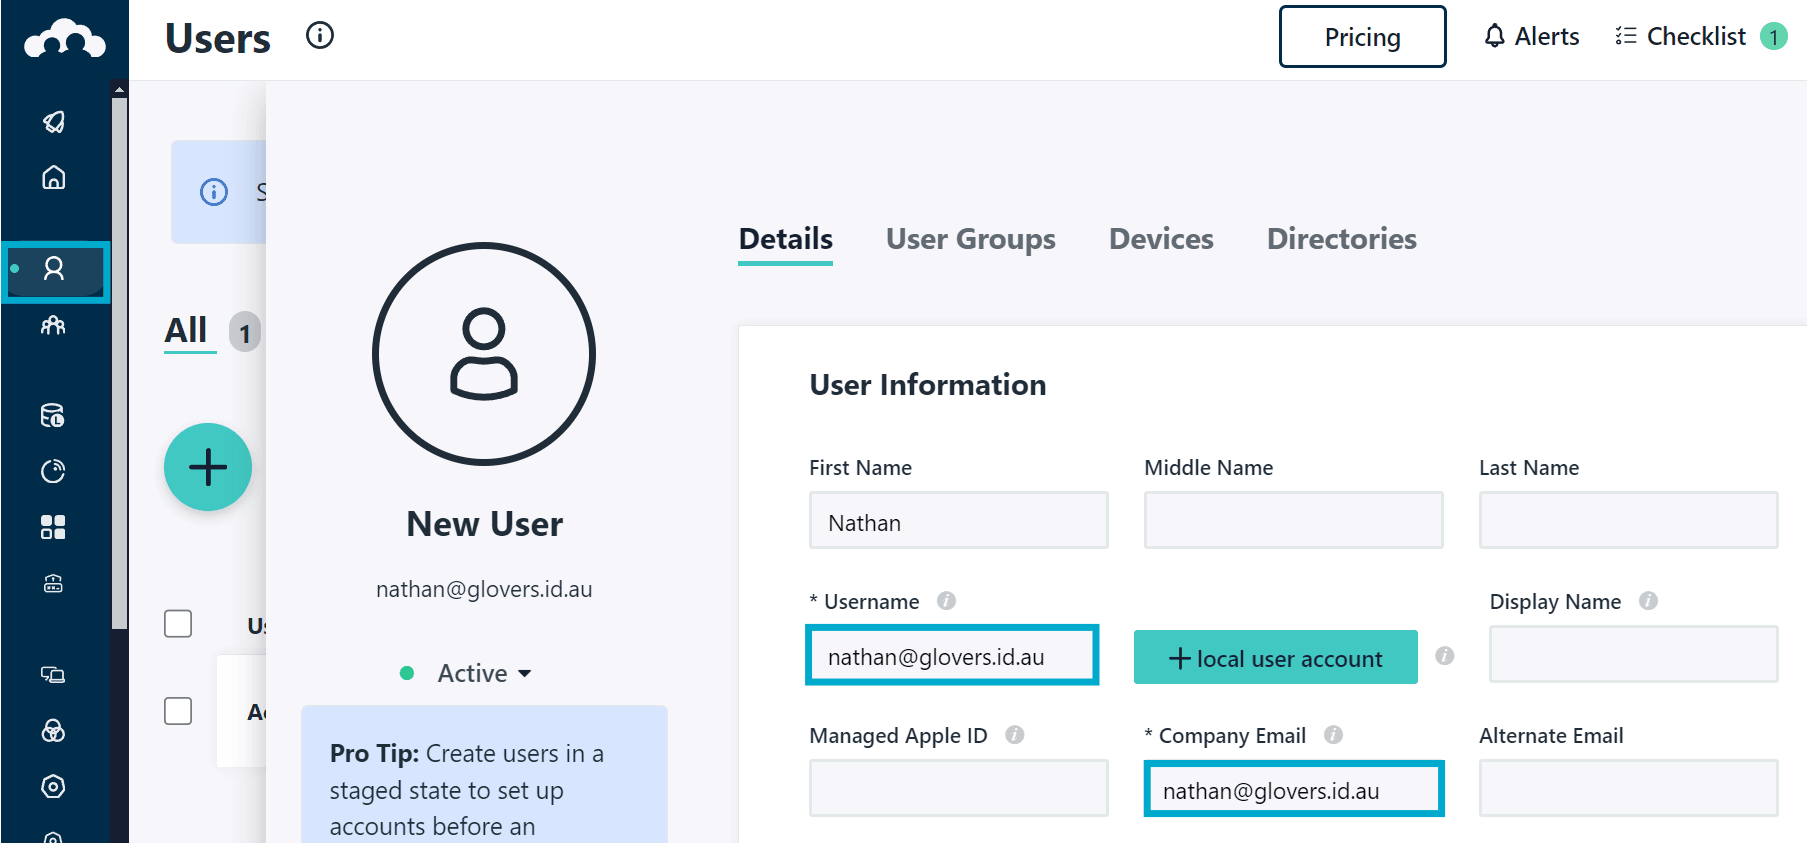Screen dimensions: 1807x843
Task: Switch to the Devices tab
Action: point(1161,239)
